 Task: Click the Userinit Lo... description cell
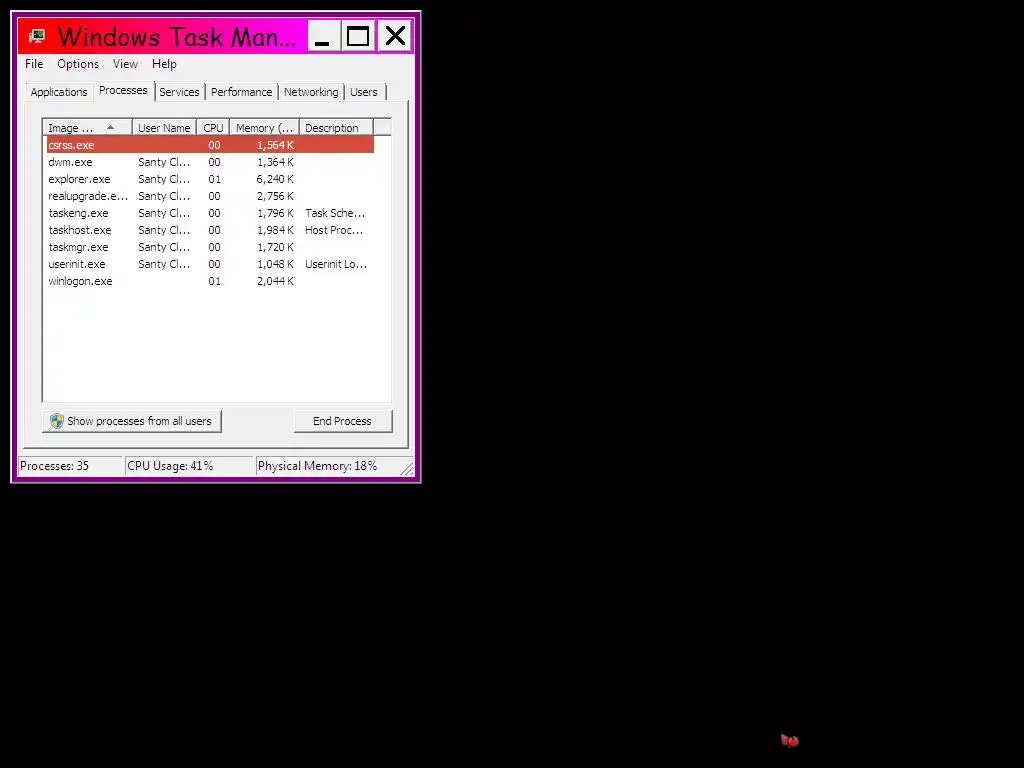point(336,264)
